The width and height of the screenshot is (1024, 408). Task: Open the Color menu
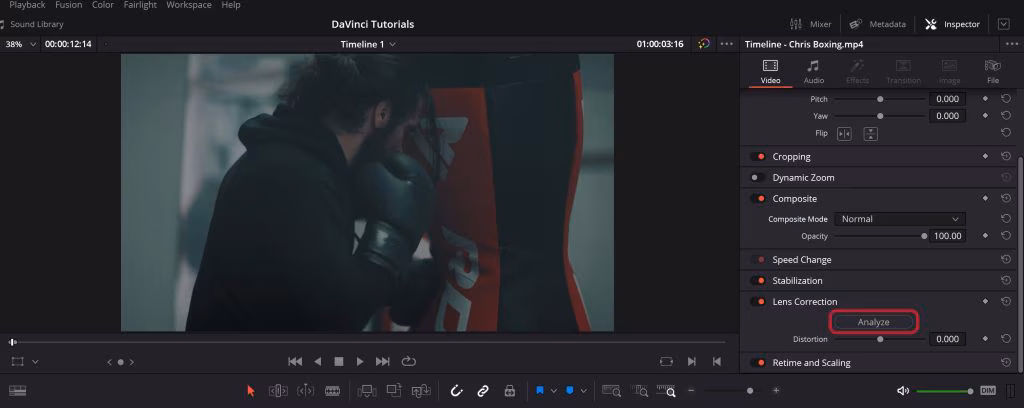tap(103, 5)
